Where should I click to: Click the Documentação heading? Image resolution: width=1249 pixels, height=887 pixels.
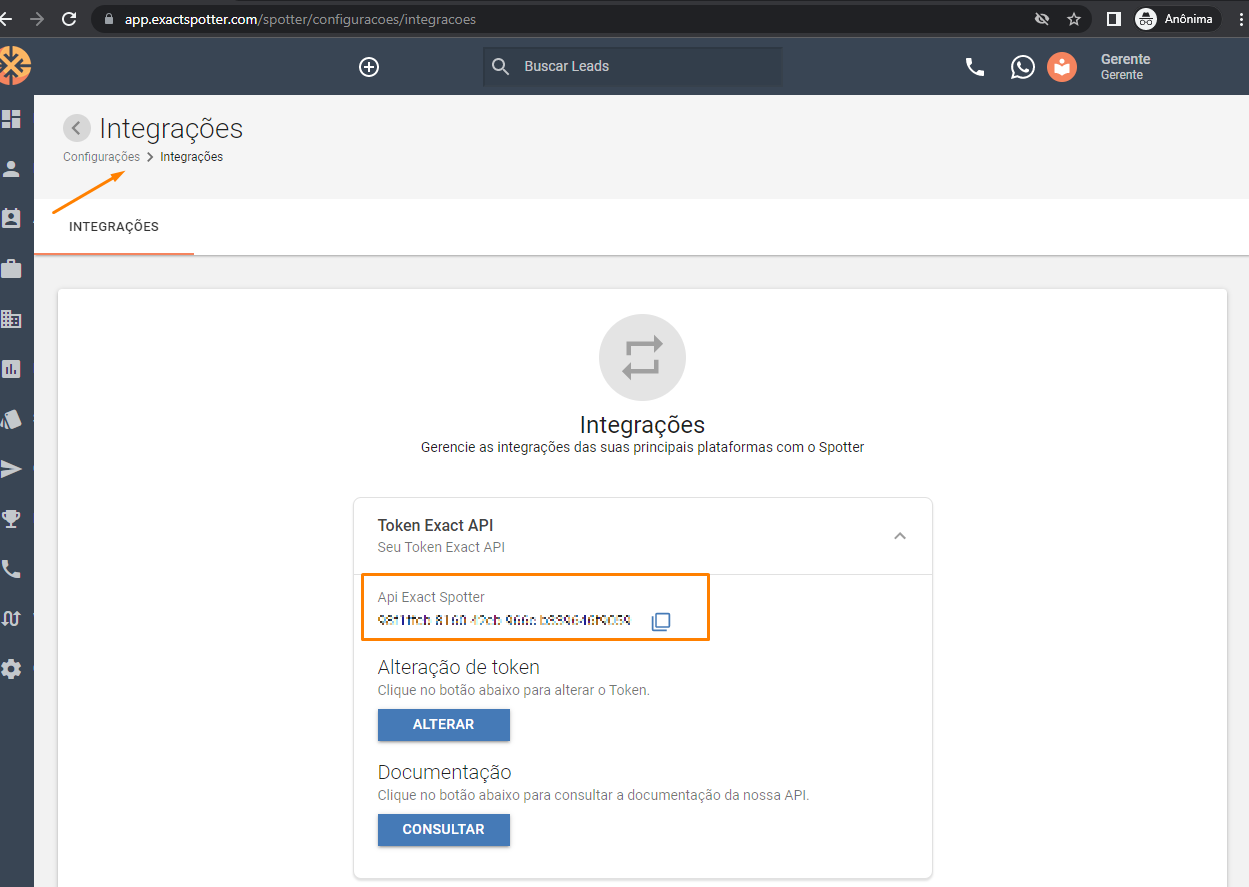pyautogui.click(x=444, y=772)
